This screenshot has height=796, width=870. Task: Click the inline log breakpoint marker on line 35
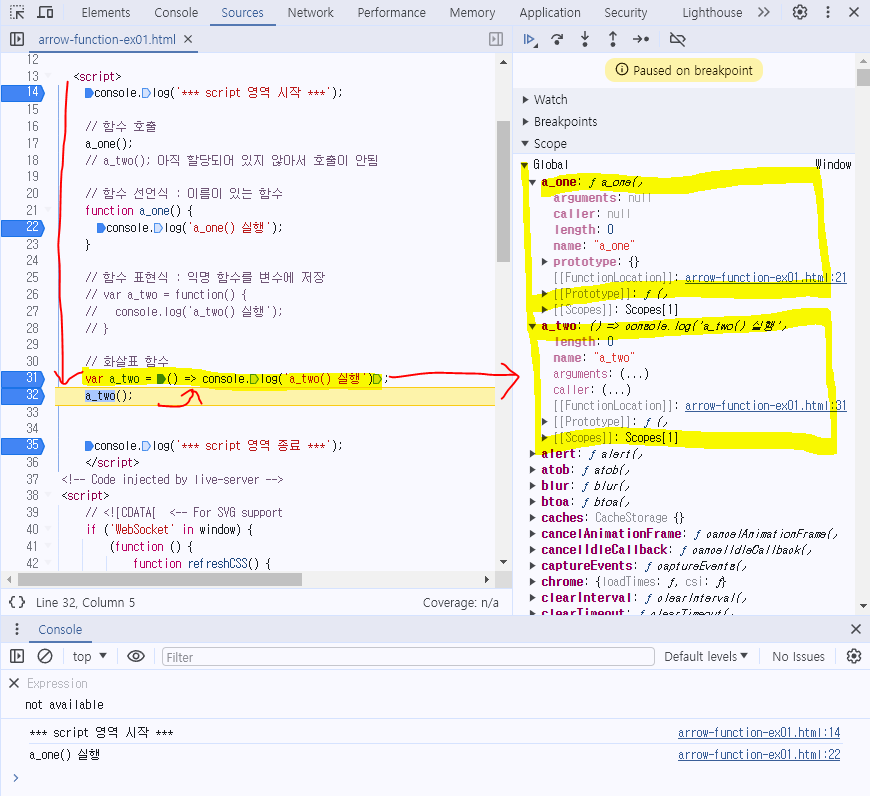click(x=146, y=446)
